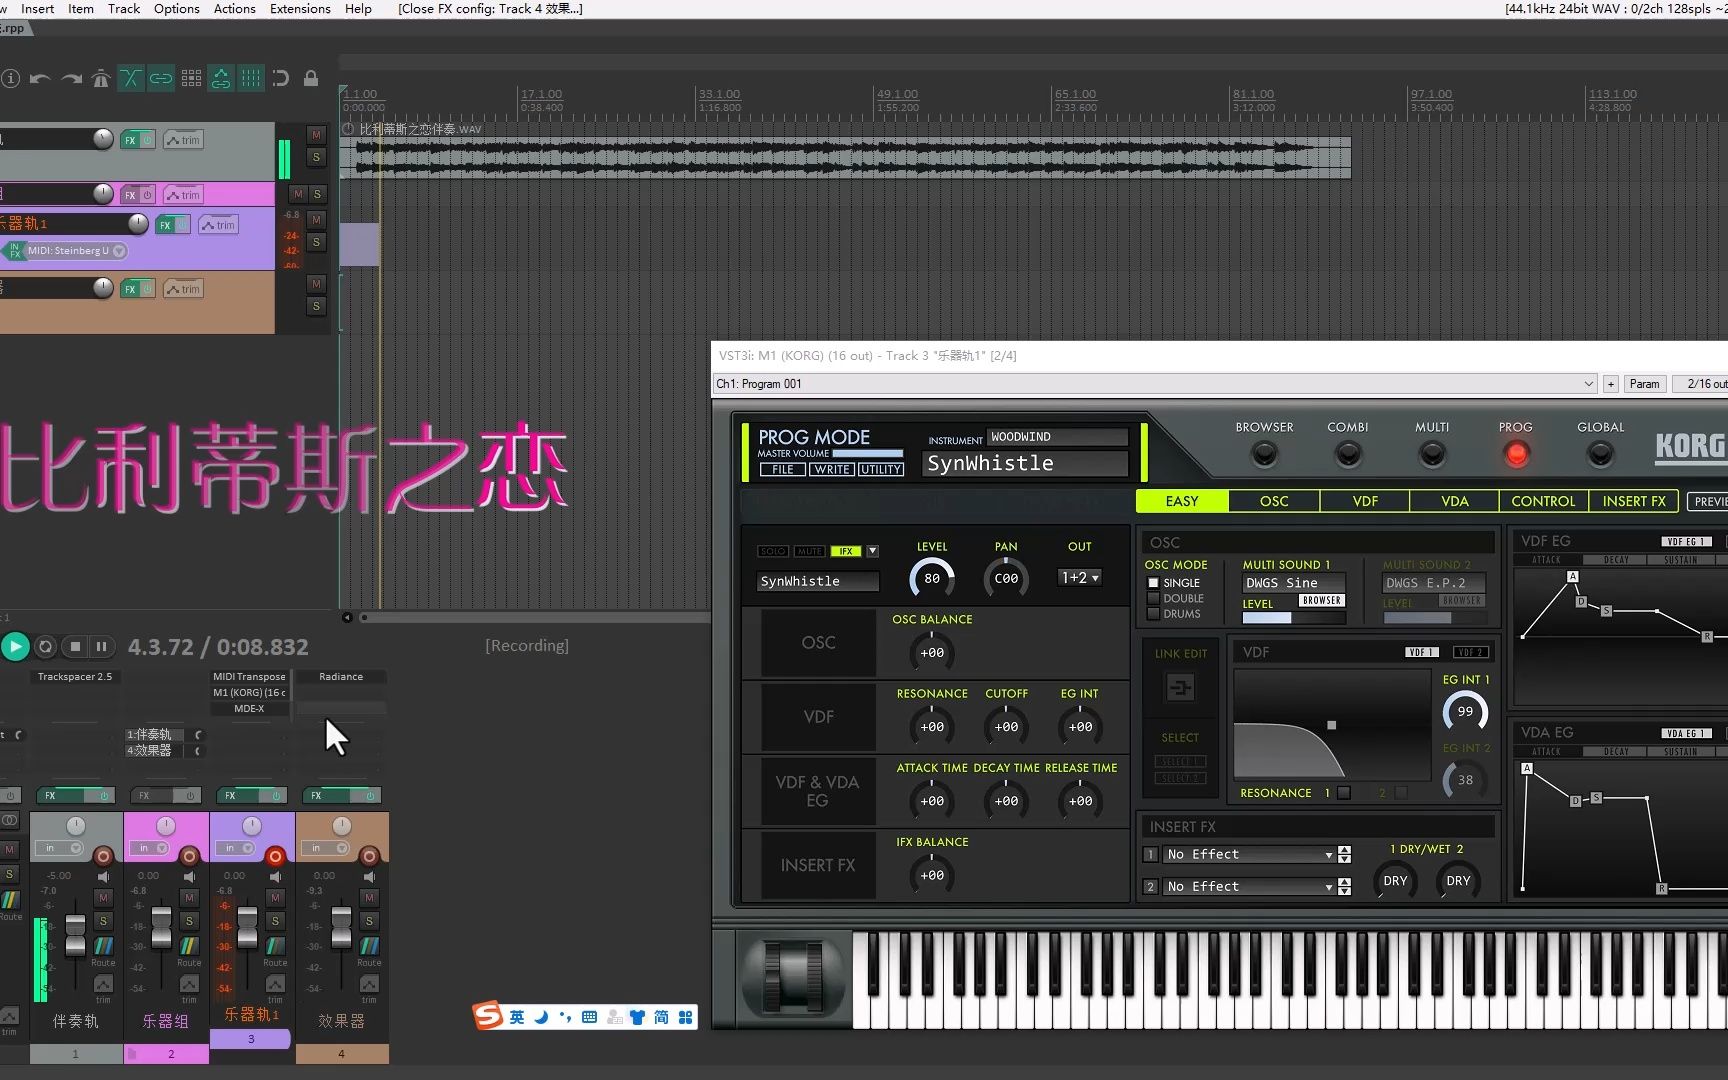Viewport: 1728px width, 1080px height.
Task: Solo 乐器组 in mixer
Action: point(189,921)
